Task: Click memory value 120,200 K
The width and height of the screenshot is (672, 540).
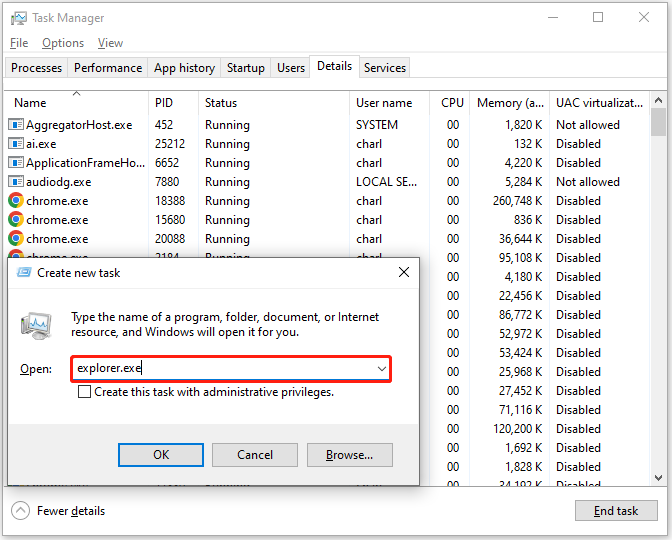Action: 518,429
